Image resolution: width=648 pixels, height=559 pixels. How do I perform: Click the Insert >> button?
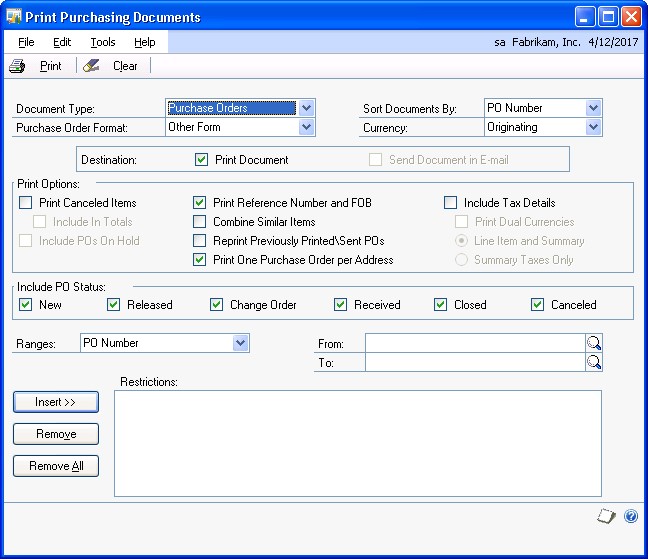(x=56, y=402)
